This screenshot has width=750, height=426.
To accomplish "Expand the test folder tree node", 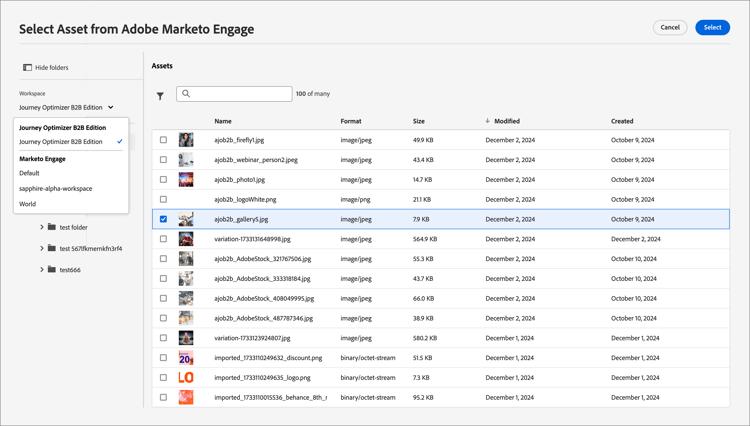I will point(42,227).
